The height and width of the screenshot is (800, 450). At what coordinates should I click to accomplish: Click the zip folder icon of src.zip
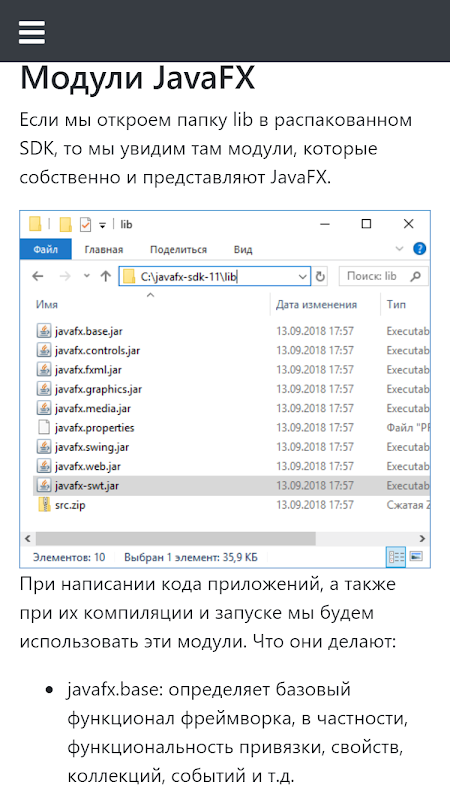click(x=44, y=505)
